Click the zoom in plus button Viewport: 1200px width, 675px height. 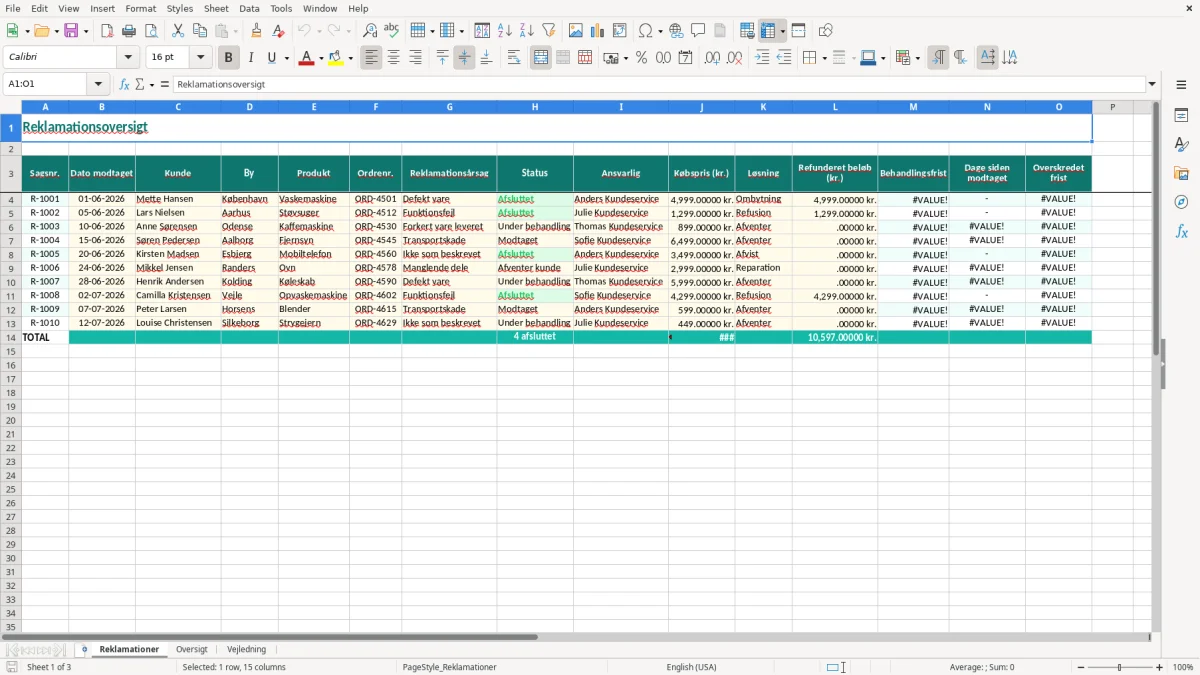point(1160,667)
